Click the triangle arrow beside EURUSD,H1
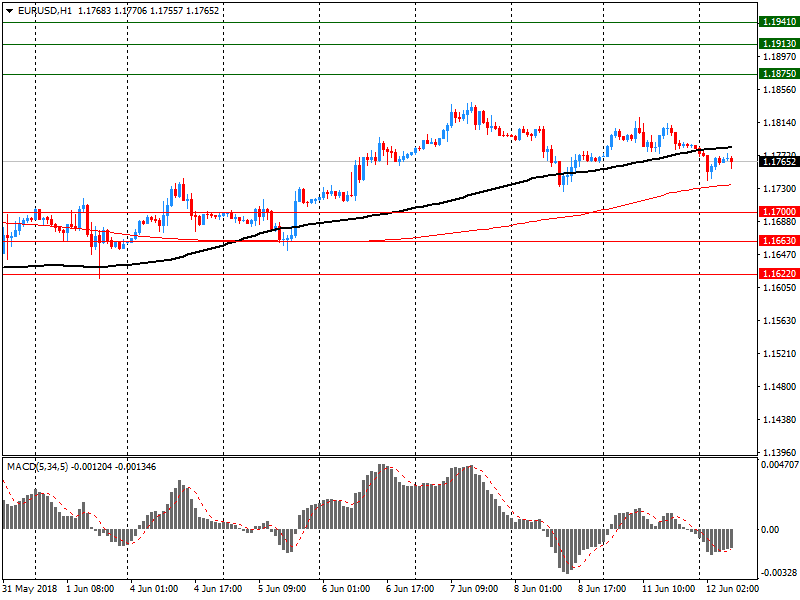The image size is (800, 600). click(9, 10)
